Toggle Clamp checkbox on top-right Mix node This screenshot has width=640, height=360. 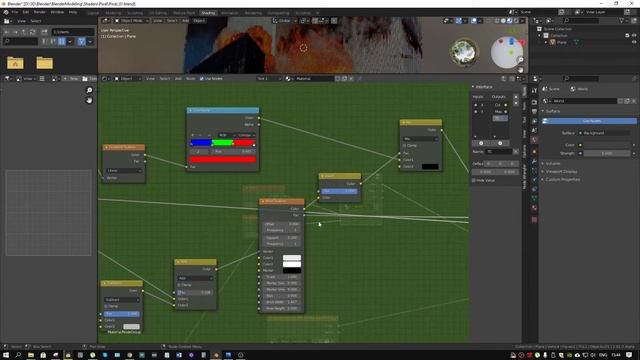pyautogui.click(x=404, y=145)
